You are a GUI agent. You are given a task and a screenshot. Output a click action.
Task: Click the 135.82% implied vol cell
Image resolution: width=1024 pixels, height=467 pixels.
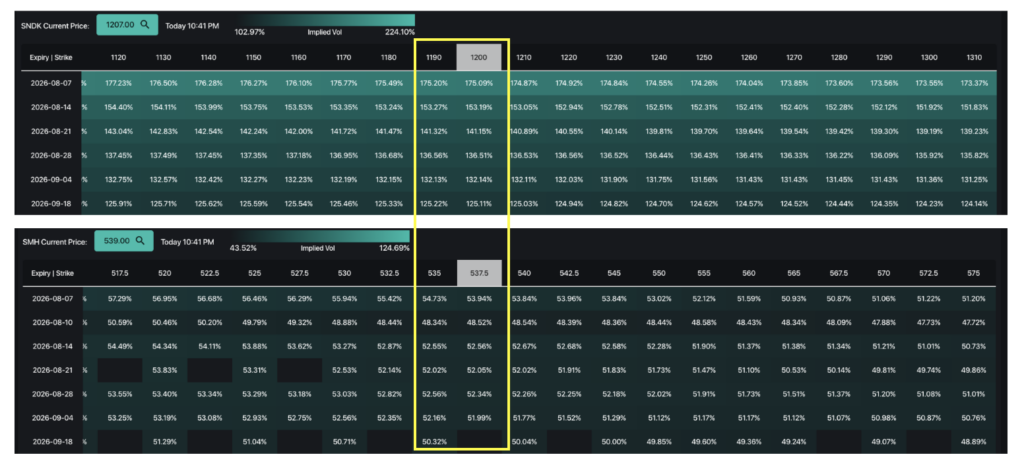974,155
